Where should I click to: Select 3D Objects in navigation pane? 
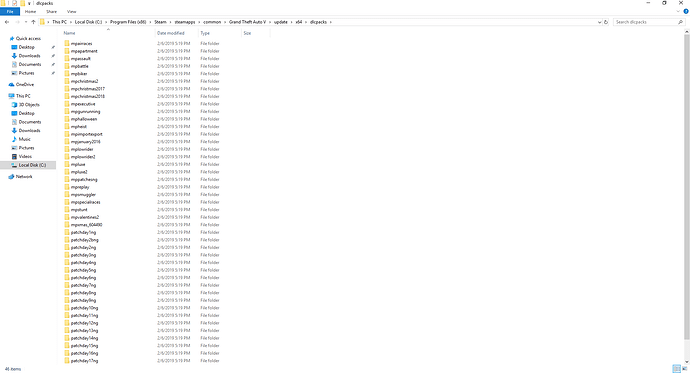(x=29, y=105)
